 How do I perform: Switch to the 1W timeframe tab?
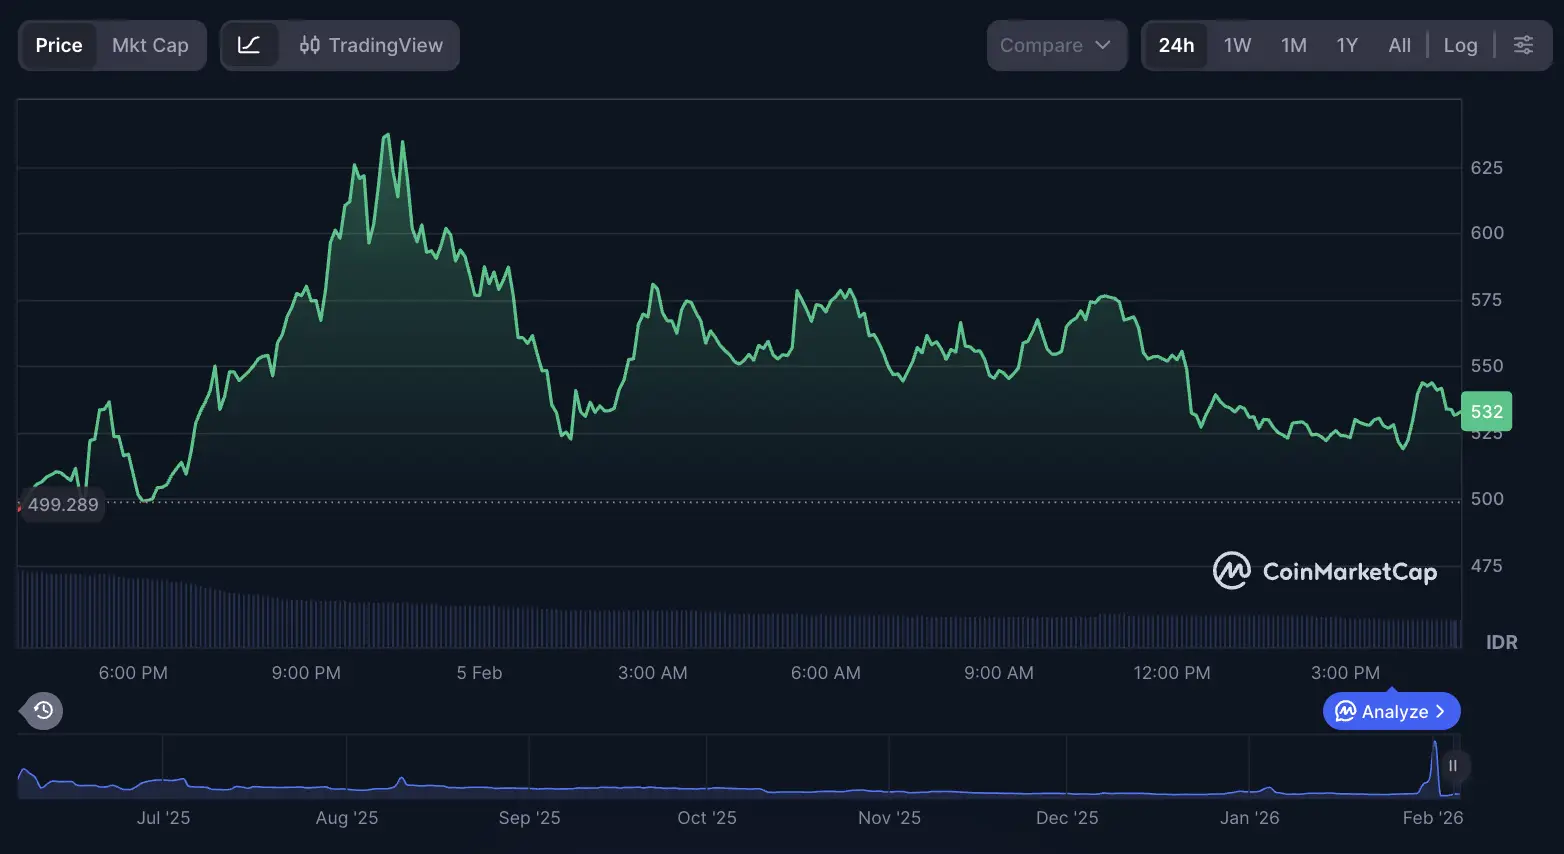point(1237,45)
